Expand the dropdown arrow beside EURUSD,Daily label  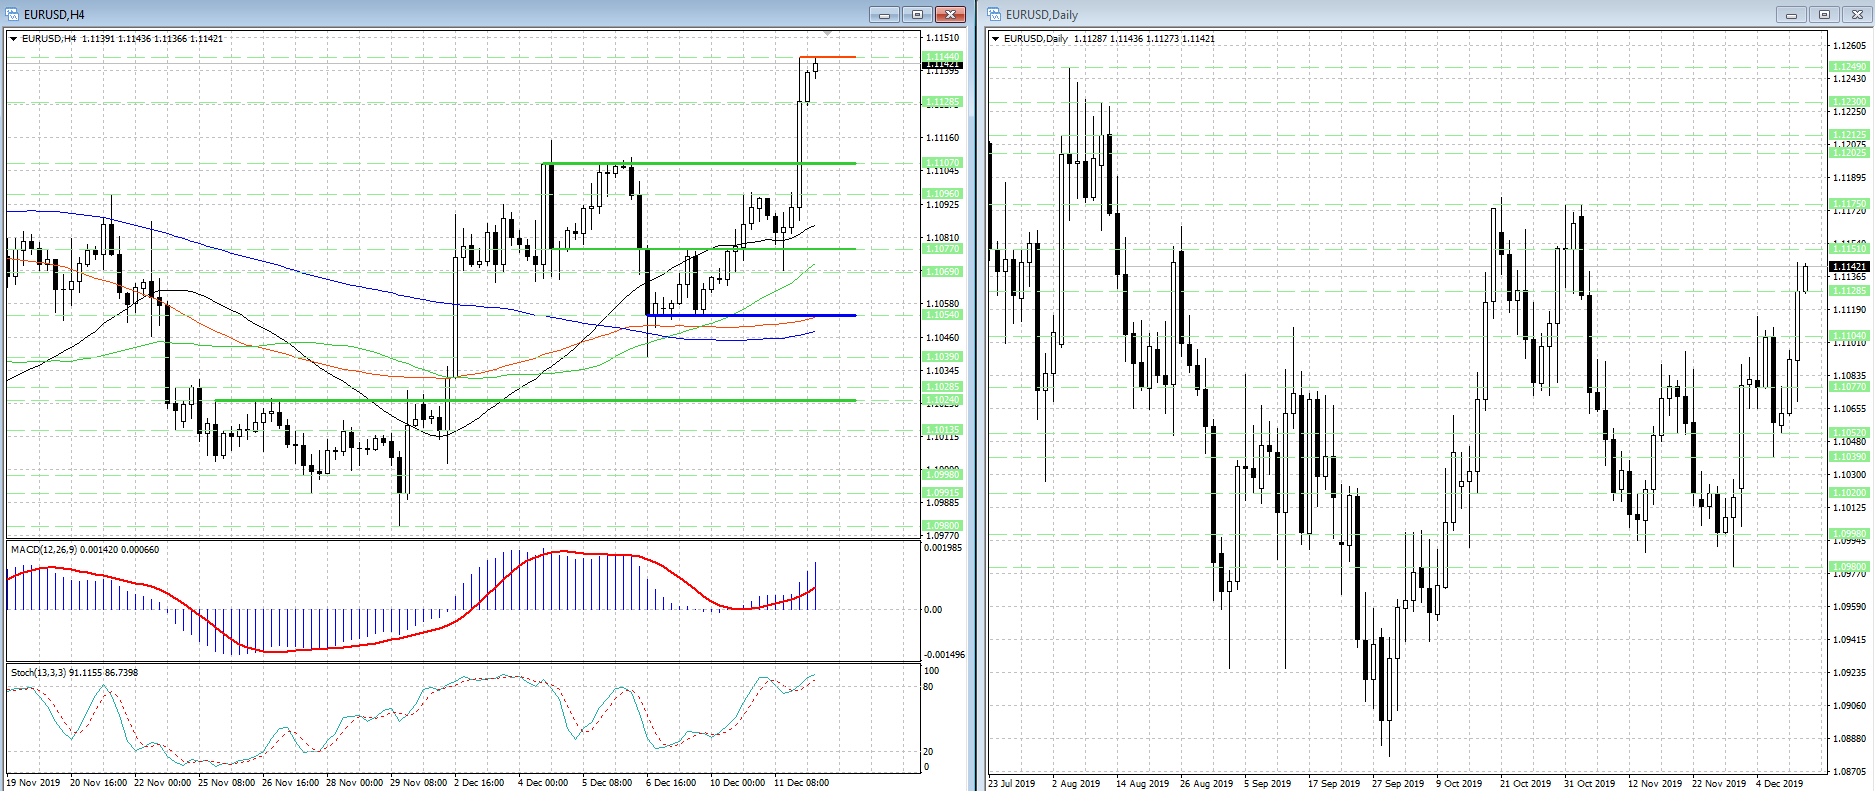pos(996,39)
